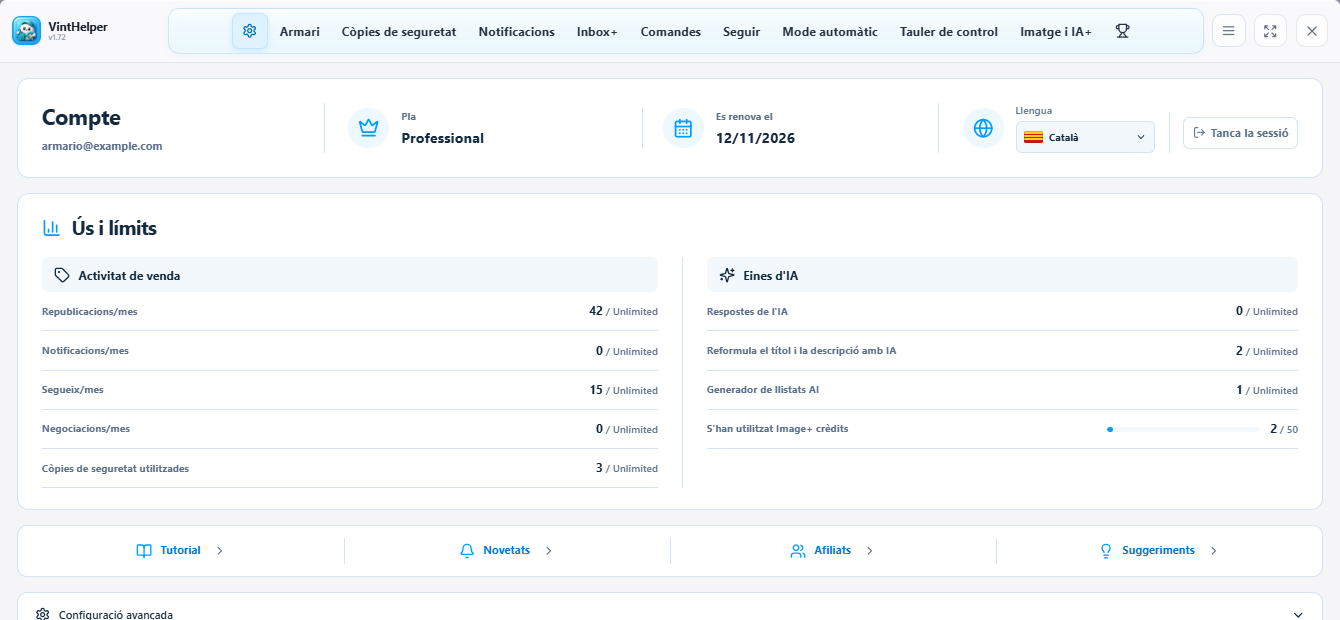Image resolution: width=1340 pixels, height=620 pixels.
Task: Toggle fullscreen with the expand icon
Action: point(1270,31)
